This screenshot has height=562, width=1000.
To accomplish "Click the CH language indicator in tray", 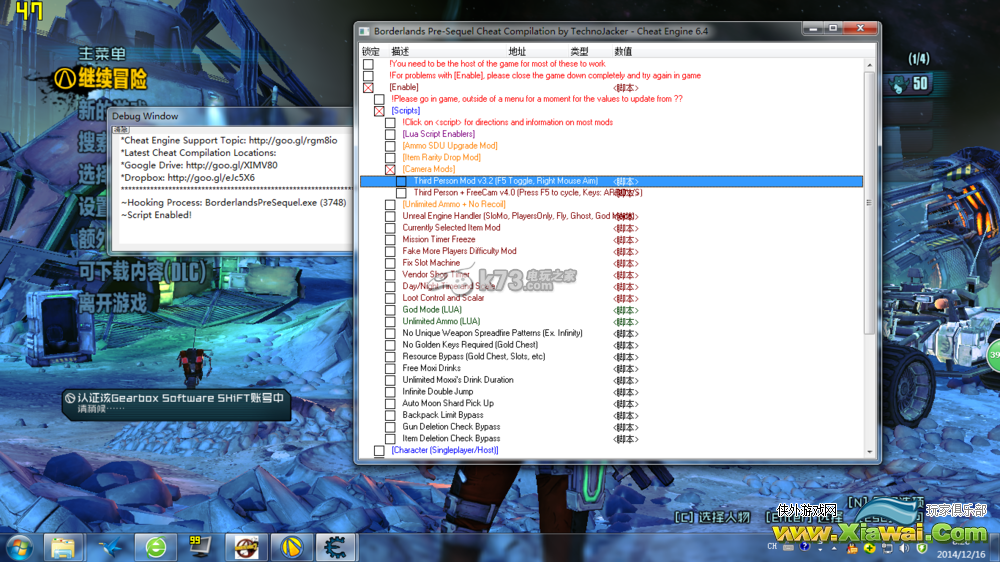I will (772, 547).
